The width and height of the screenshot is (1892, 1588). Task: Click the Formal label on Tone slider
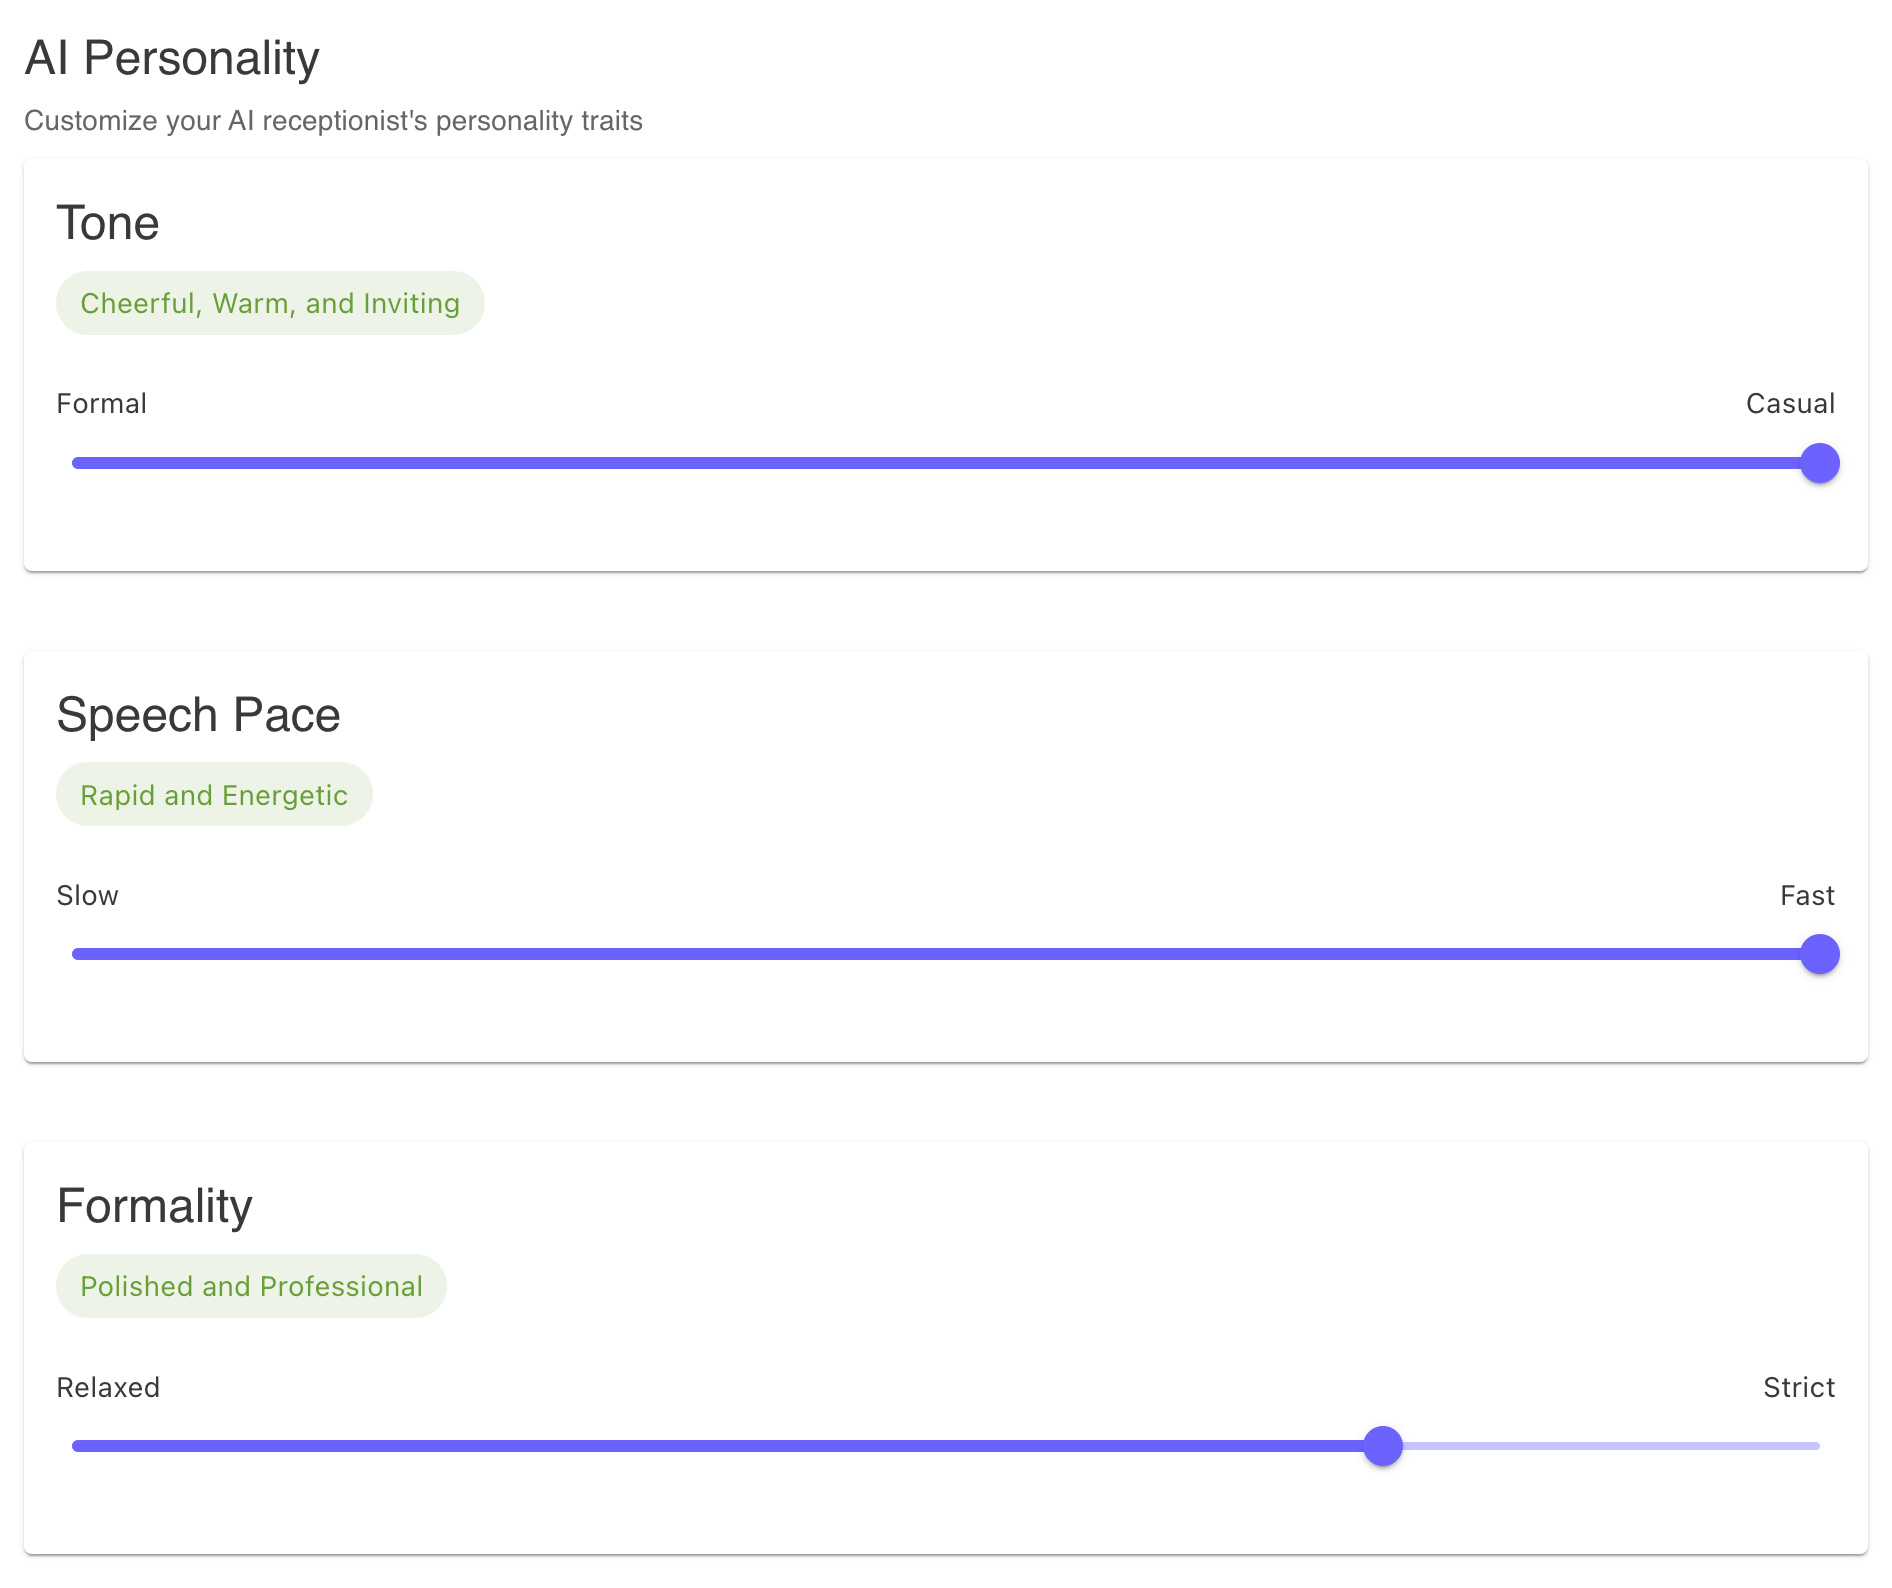[x=101, y=403]
